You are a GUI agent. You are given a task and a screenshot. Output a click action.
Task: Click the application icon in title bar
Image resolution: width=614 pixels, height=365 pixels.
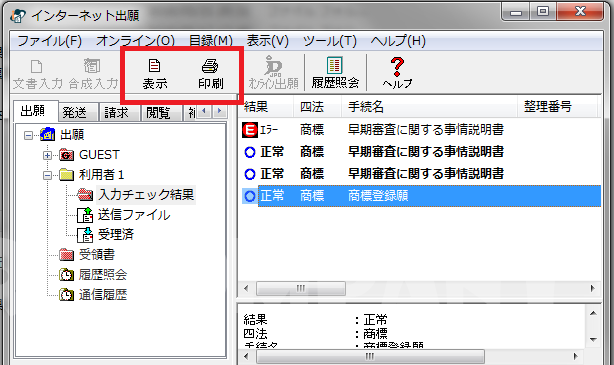(18, 16)
